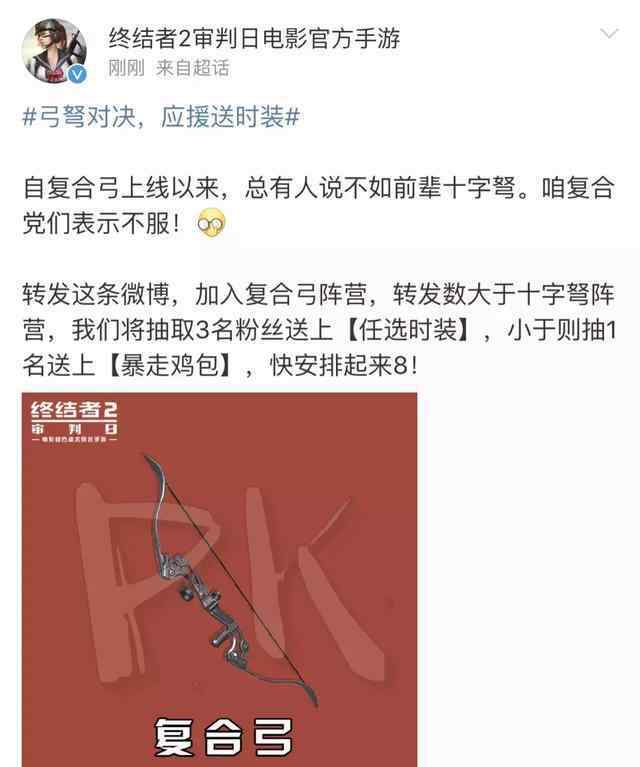Tap the blue verified badge on avatar
The height and width of the screenshot is (767, 640).
[x=76, y=74]
